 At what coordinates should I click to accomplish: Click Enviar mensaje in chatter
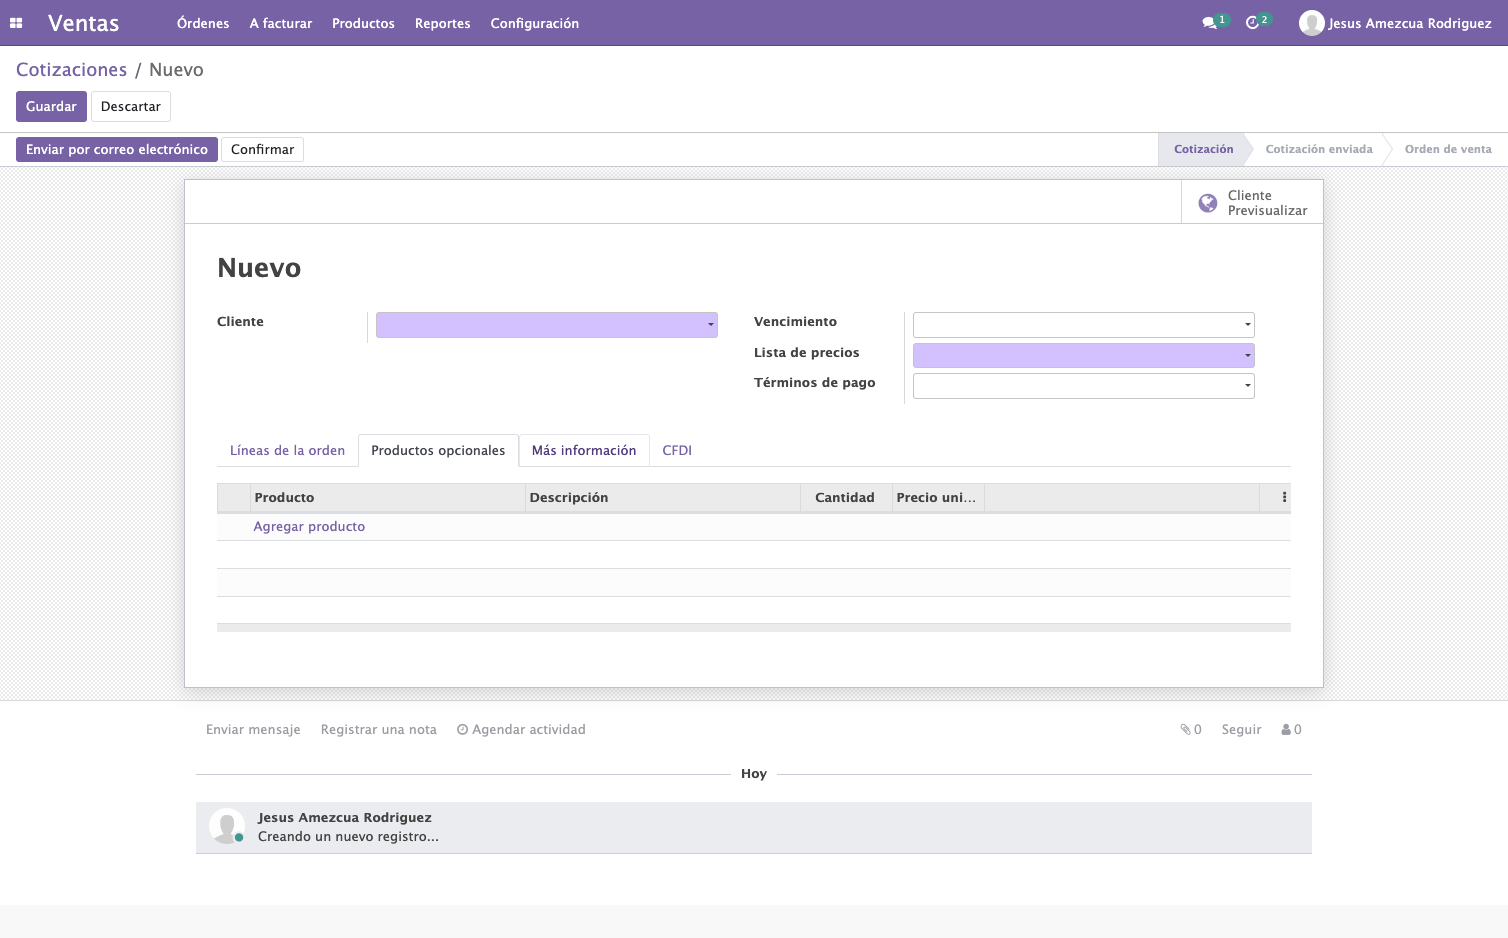[253, 730]
